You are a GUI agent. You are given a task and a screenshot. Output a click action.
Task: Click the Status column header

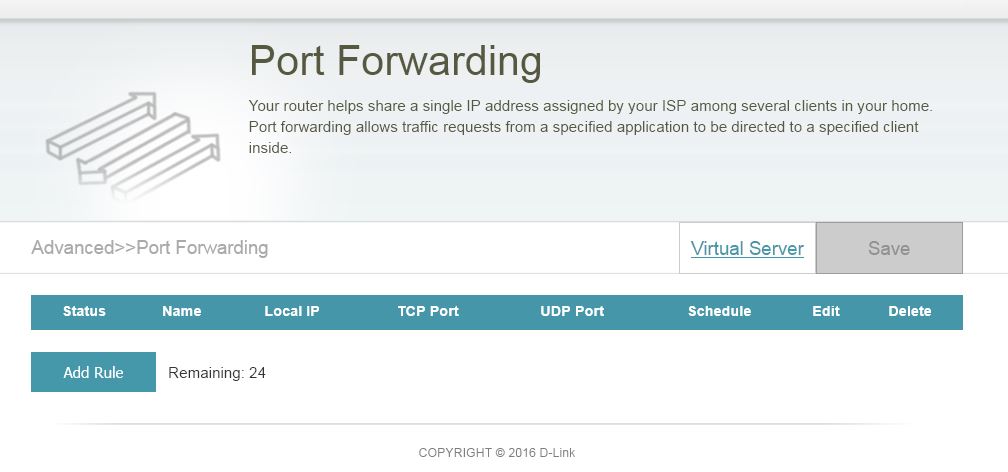pyautogui.click(x=84, y=311)
